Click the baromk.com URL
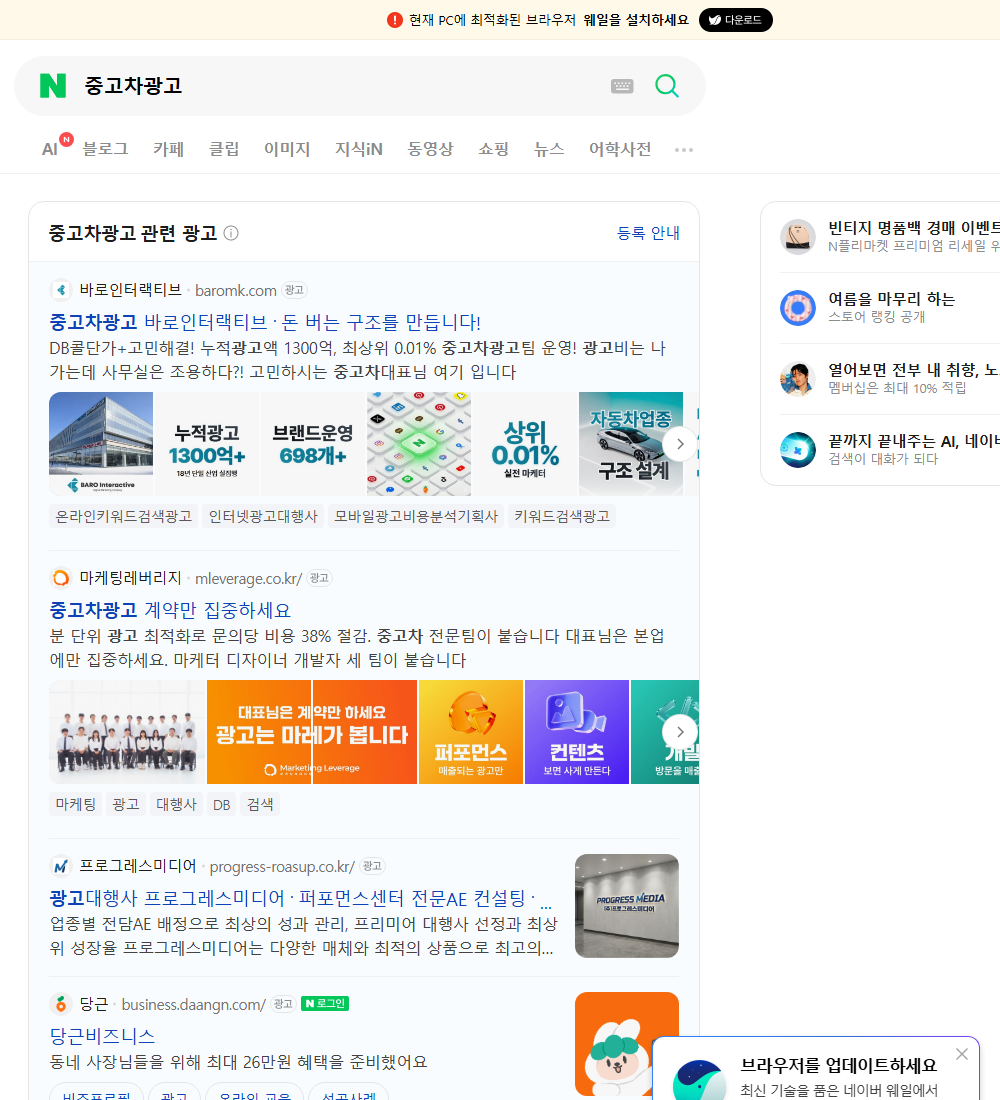1000x1100 pixels. click(x=236, y=290)
